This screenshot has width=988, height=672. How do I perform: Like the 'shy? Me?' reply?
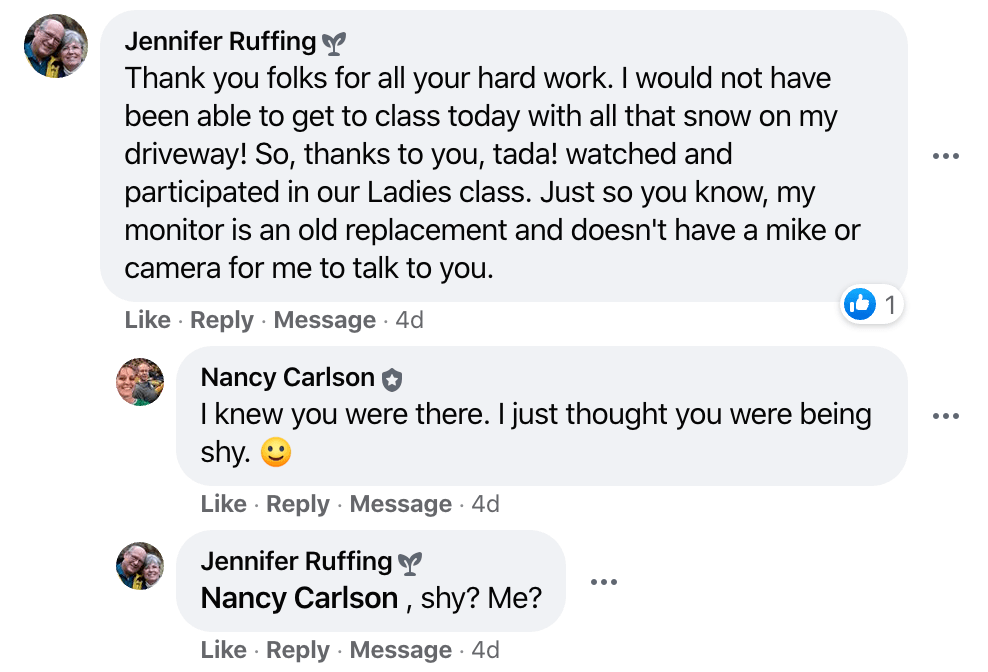tap(223, 650)
